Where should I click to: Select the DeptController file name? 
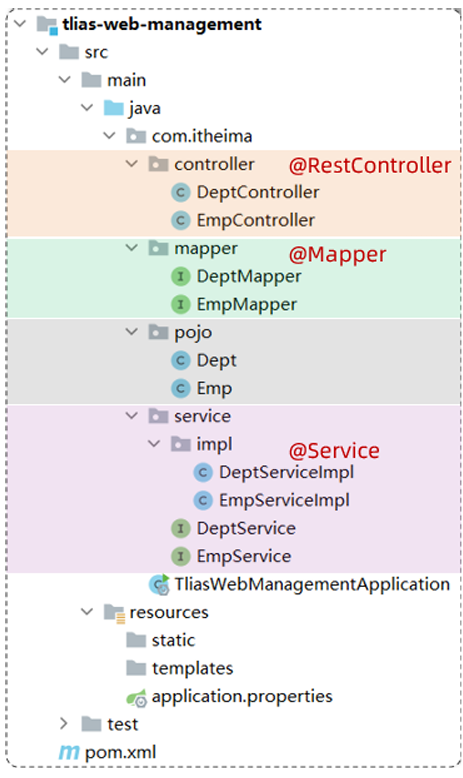click(258, 193)
